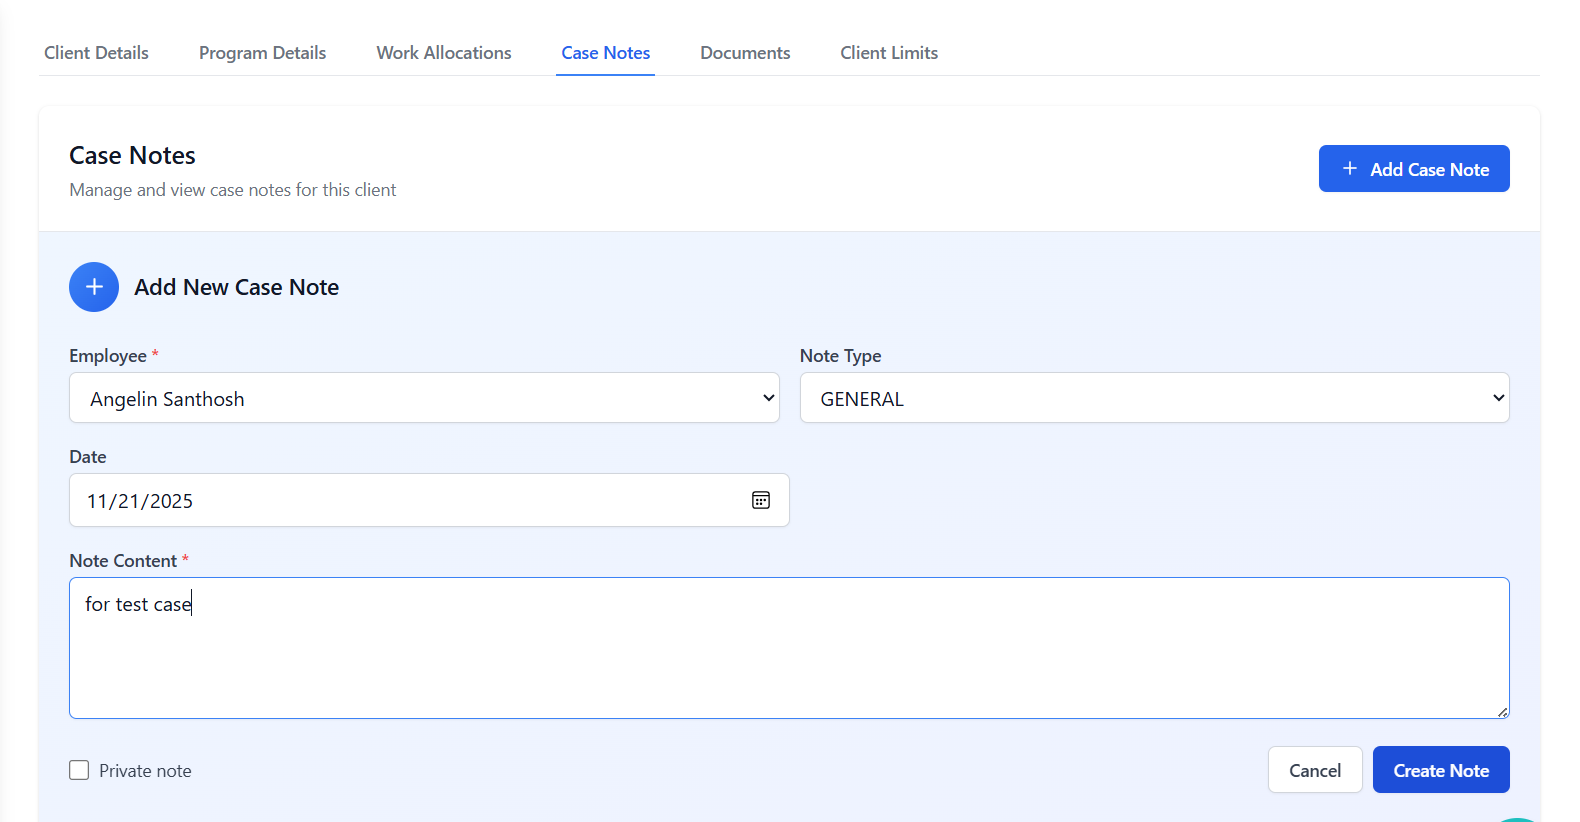View the Client Limits tab
Viewport: 1580px width, 822px height.
point(889,53)
